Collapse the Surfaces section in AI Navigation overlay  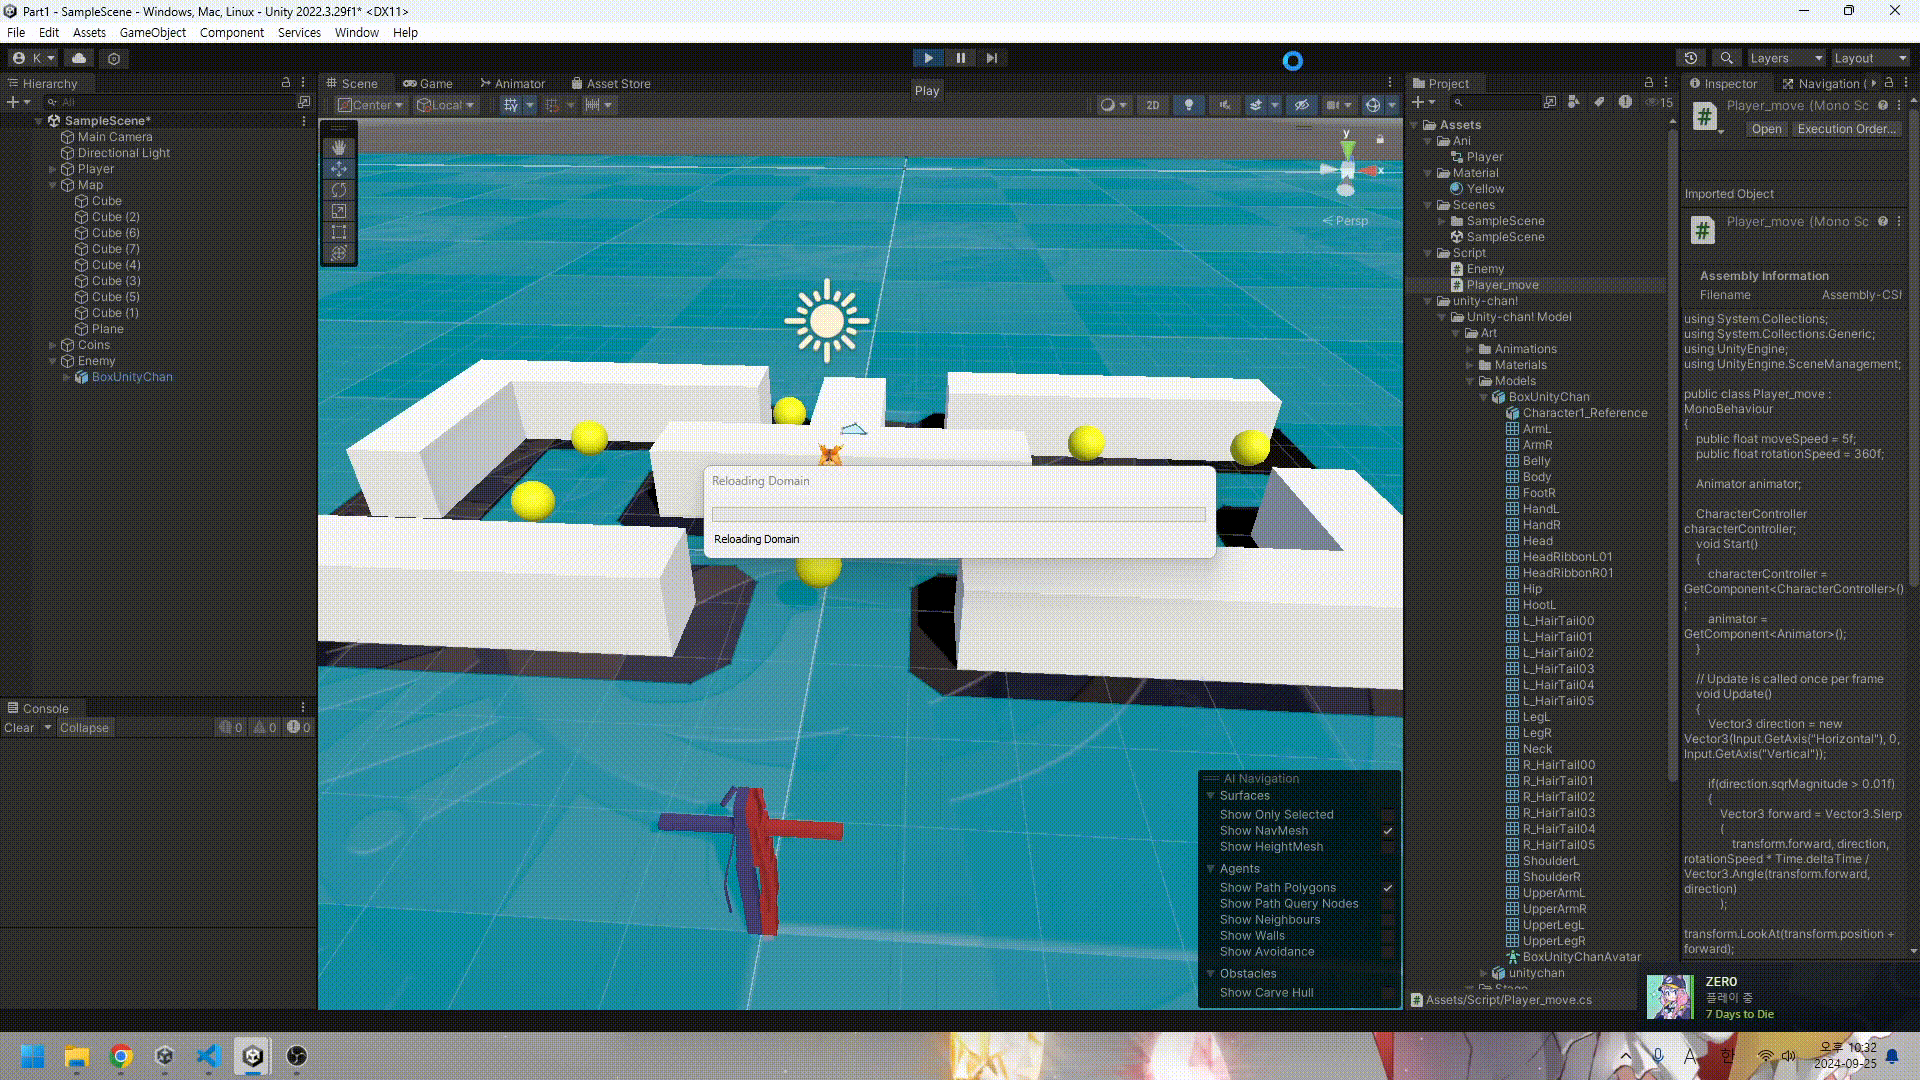click(1211, 796)
